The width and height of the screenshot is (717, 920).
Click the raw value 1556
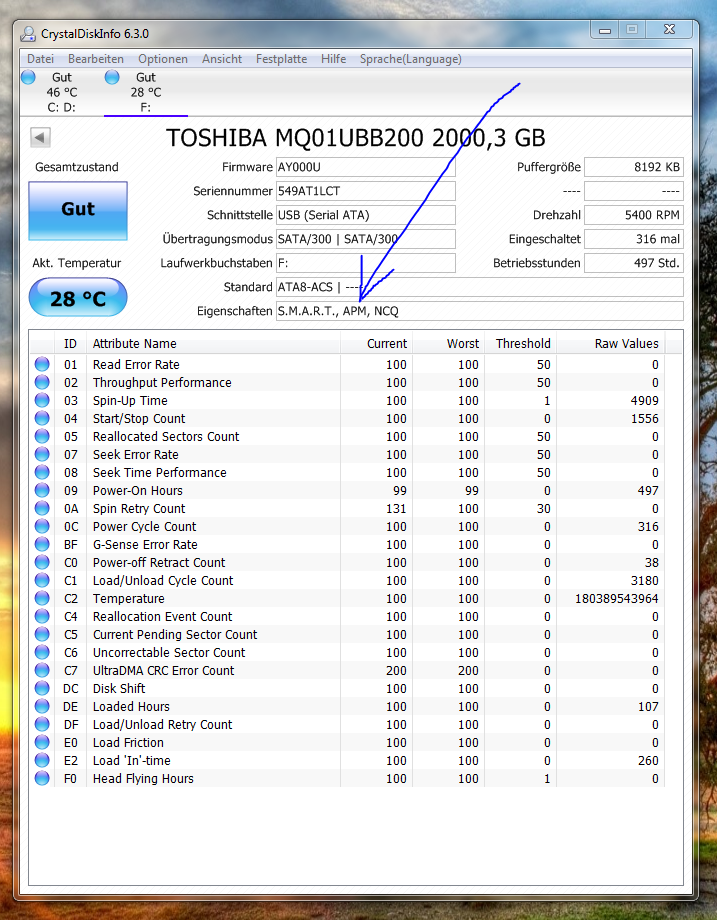[x=644, y=418]
